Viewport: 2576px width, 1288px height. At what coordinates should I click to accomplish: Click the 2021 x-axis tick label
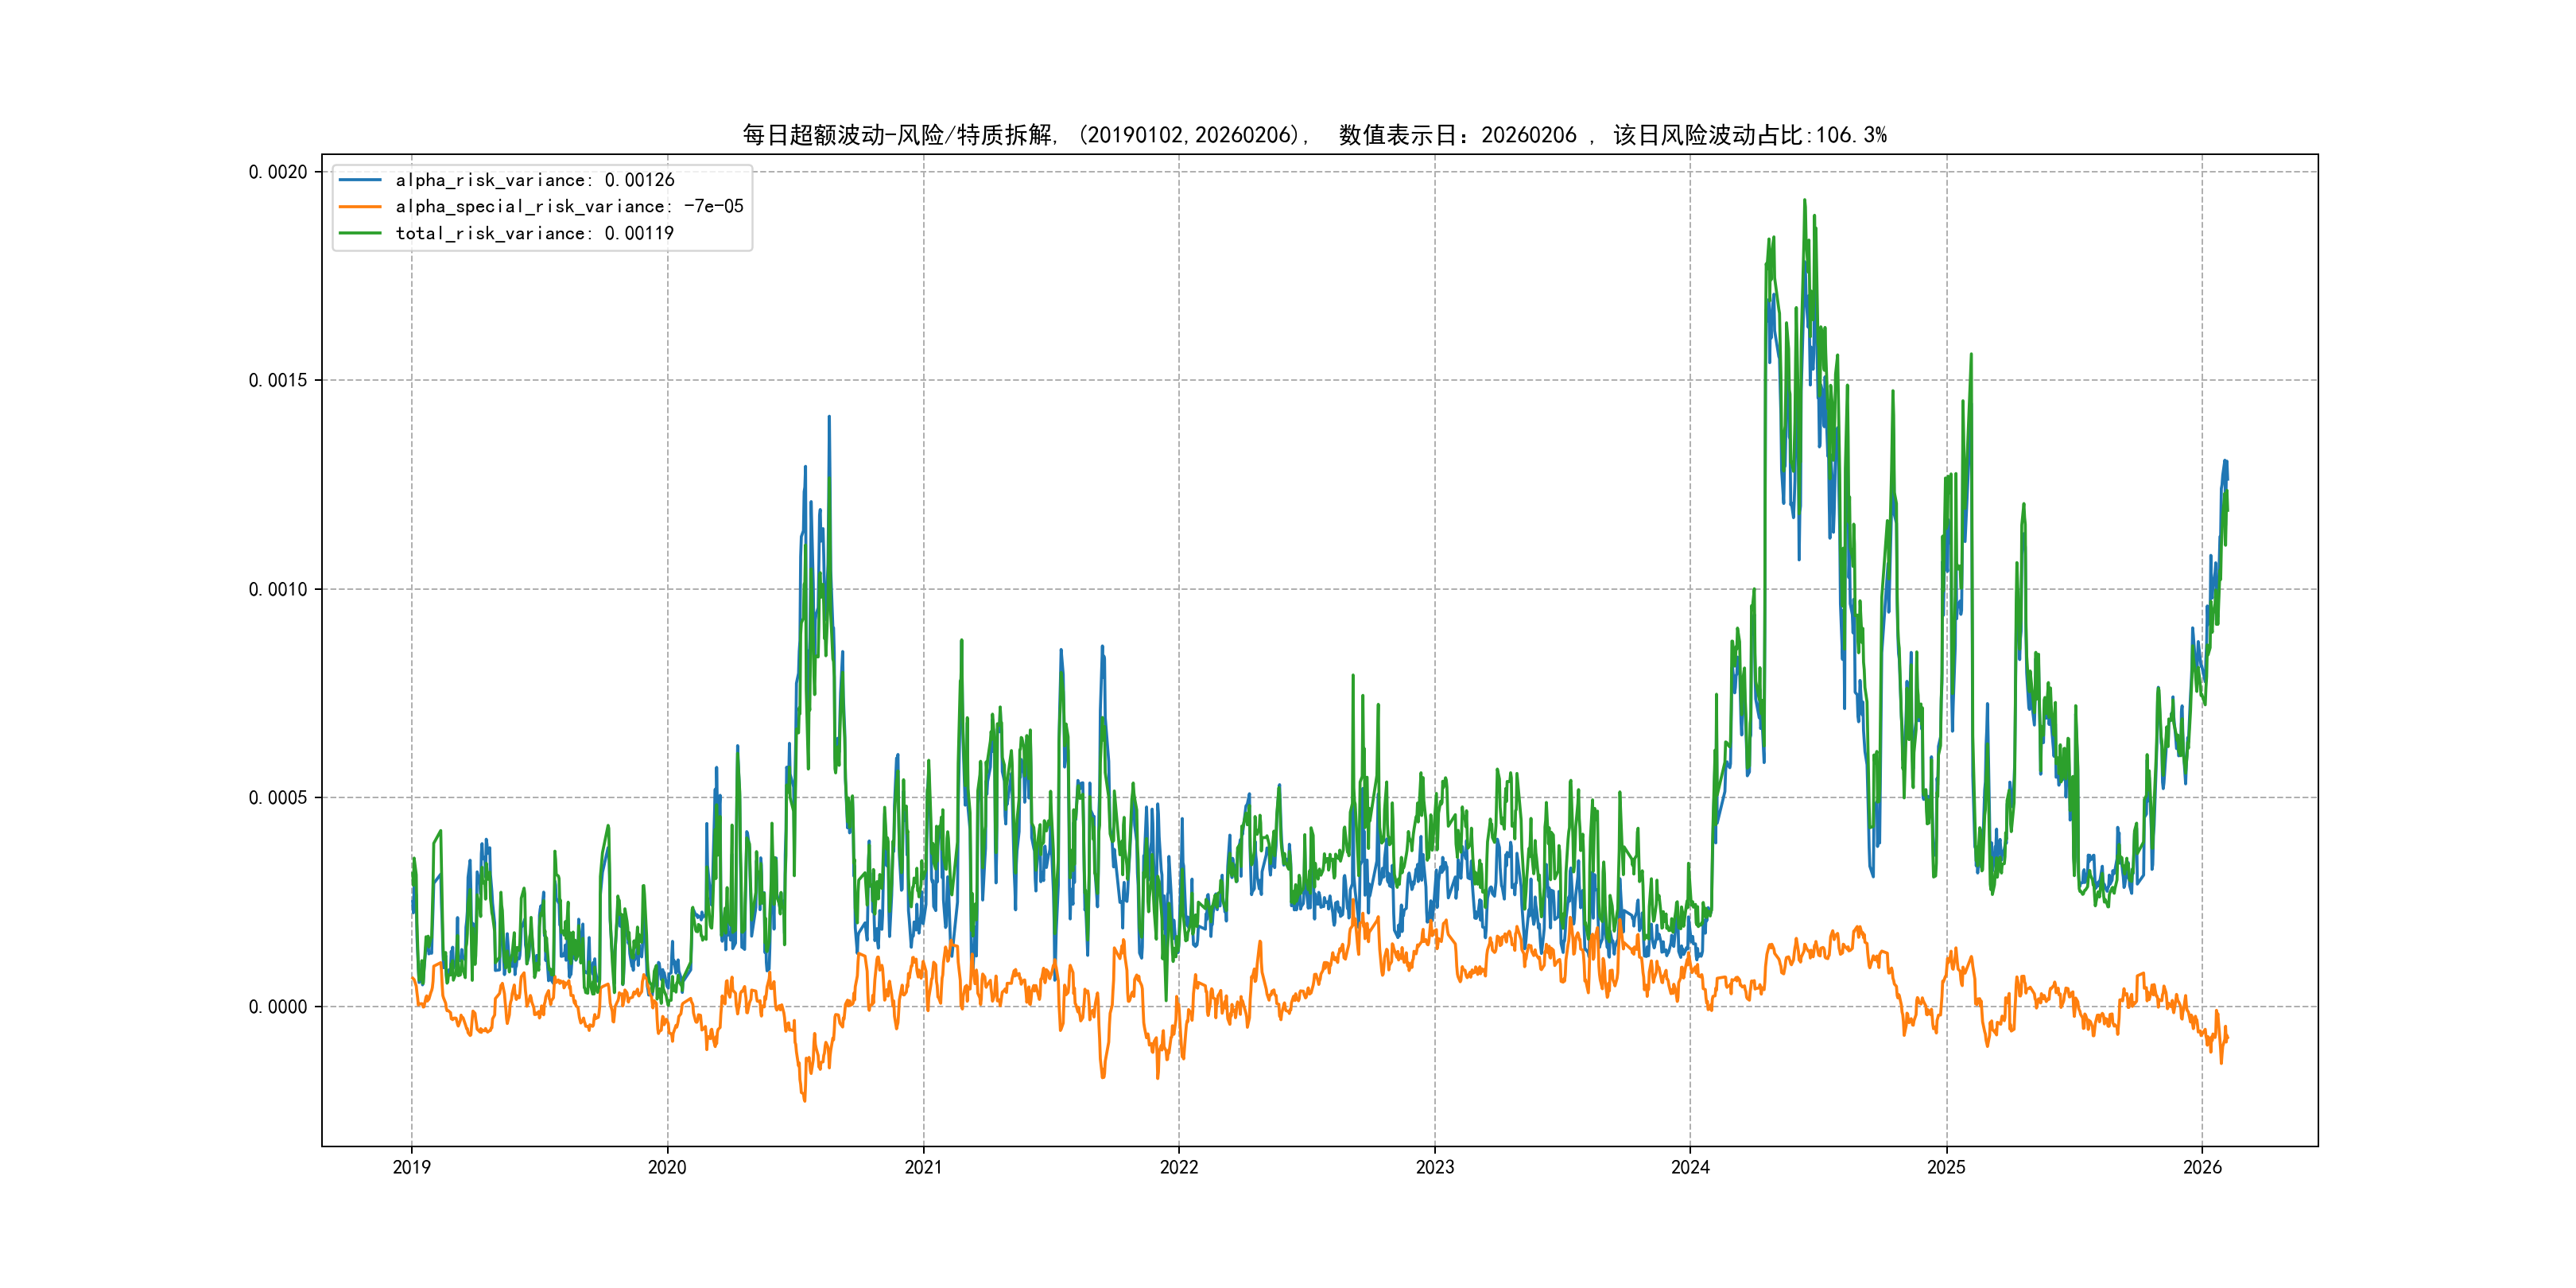(923, 1167)
